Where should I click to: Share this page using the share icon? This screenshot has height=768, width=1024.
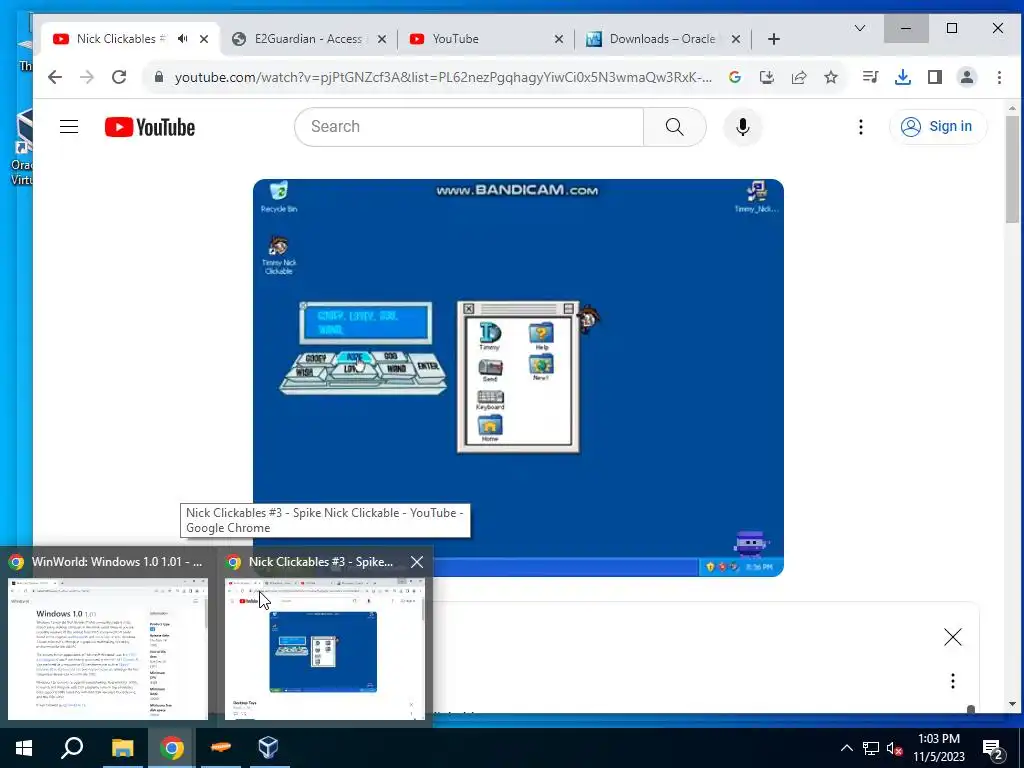799,77
